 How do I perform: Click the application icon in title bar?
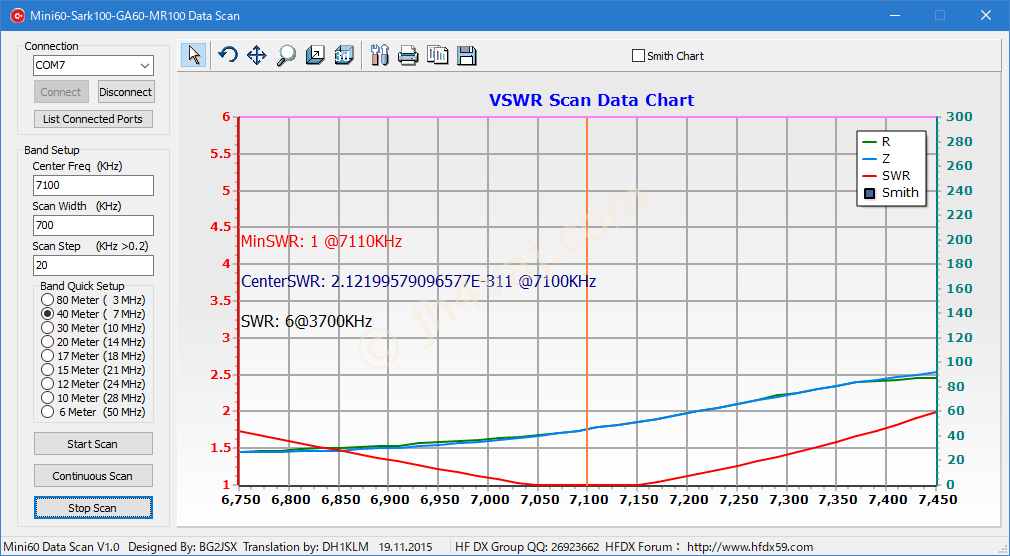click(x=17, y=15)
